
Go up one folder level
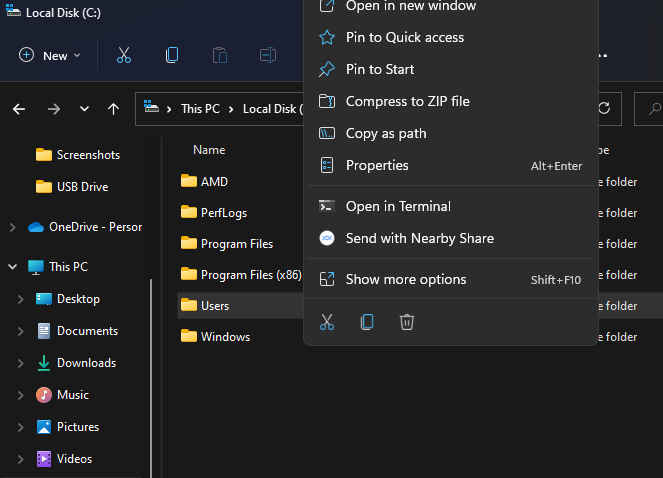(113, 109)
